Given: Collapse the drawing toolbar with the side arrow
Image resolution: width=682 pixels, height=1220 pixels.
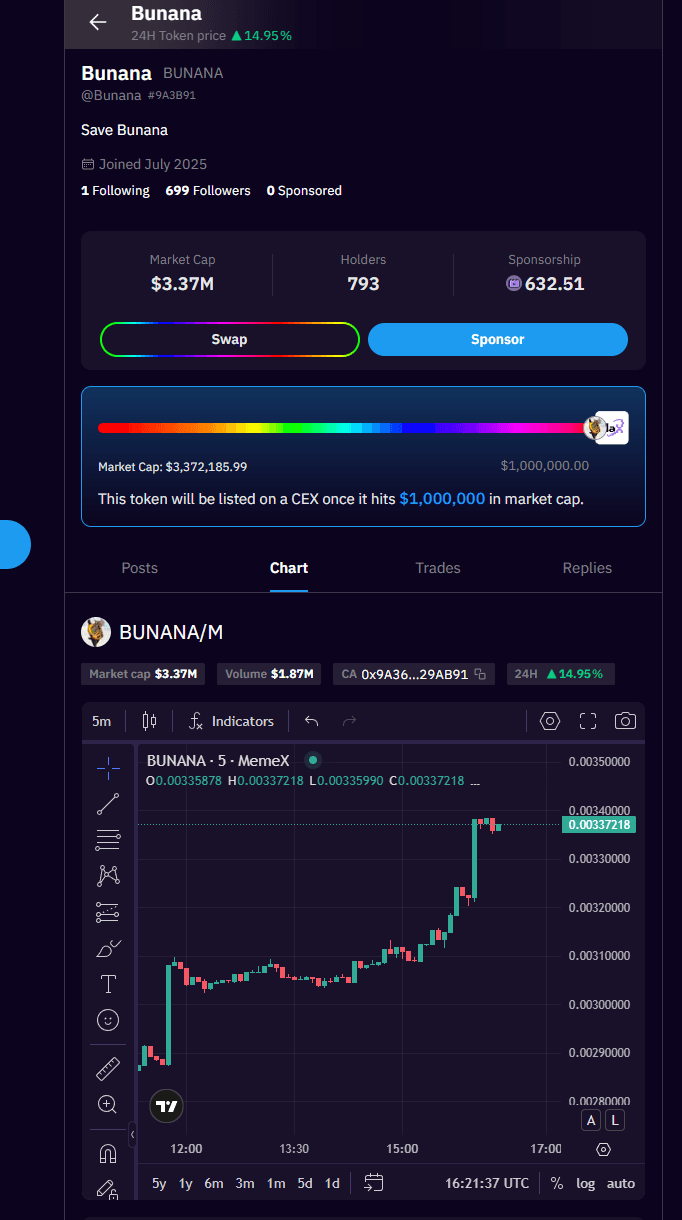Looking at the screenshot, I should pos(132,1136).
